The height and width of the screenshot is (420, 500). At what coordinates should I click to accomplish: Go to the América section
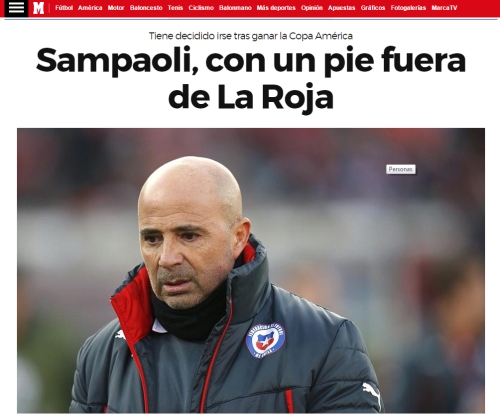point(90,8)
